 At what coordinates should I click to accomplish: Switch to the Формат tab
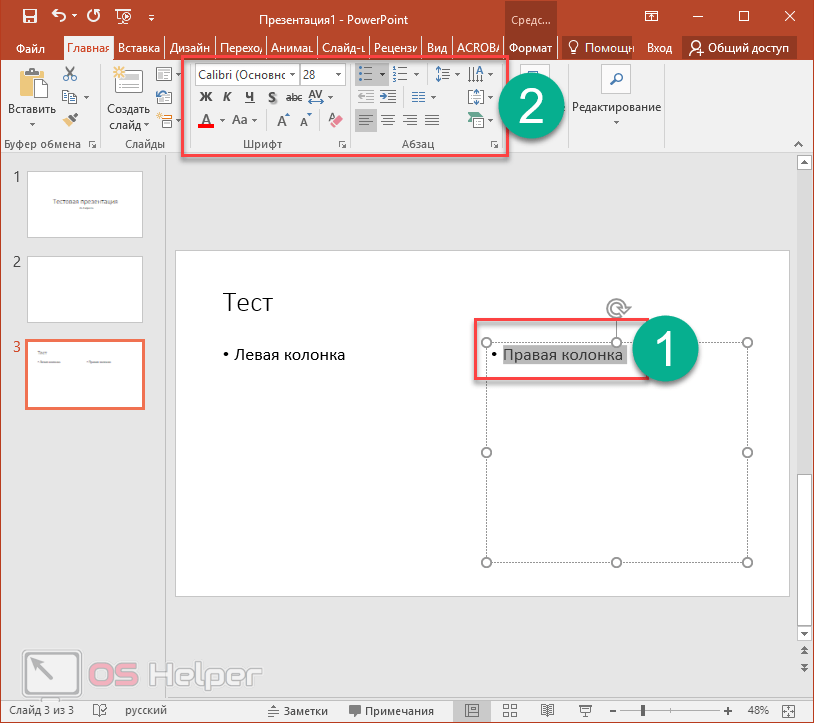tap(530, 48)
